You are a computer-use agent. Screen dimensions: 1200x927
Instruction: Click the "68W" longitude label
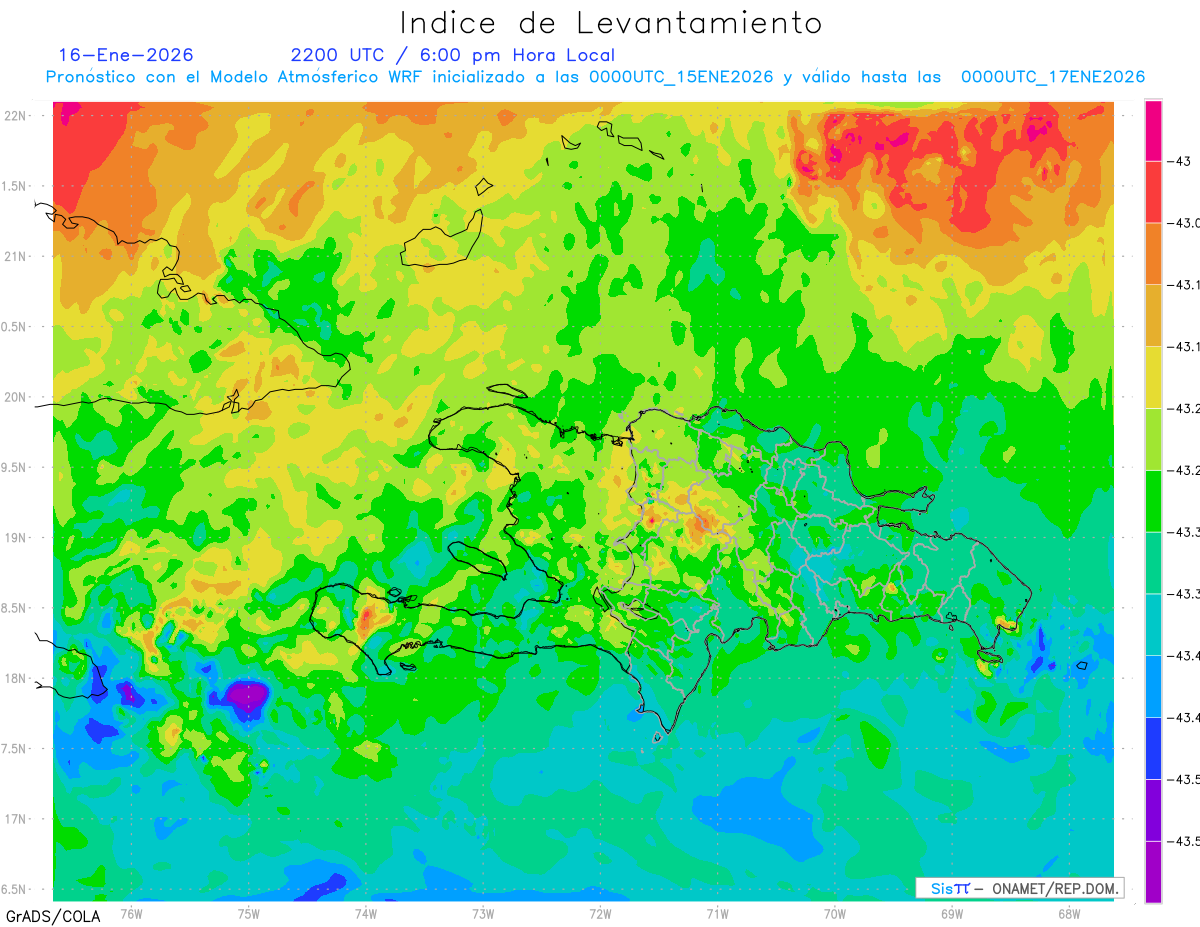click(x=1069, y=913)
